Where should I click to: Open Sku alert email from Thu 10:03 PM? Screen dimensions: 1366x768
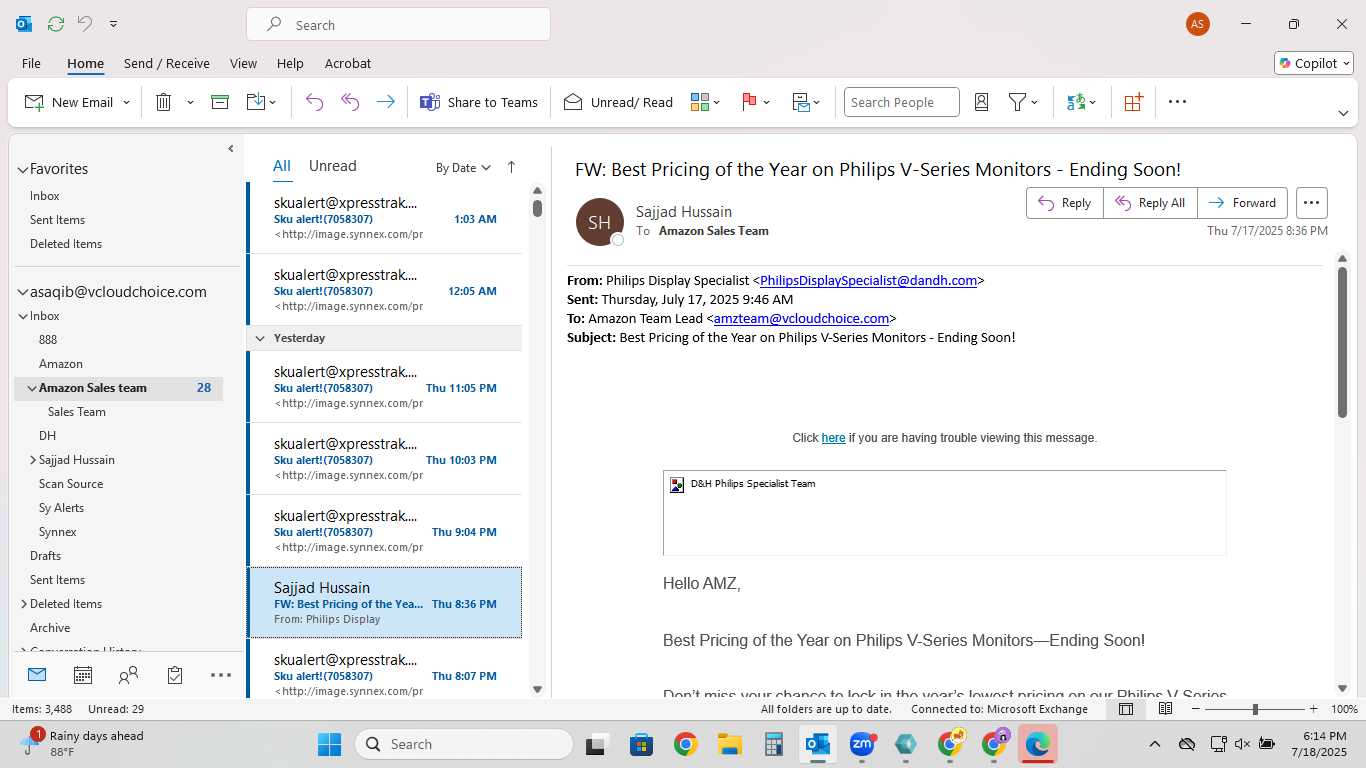[x=385, y=459]
